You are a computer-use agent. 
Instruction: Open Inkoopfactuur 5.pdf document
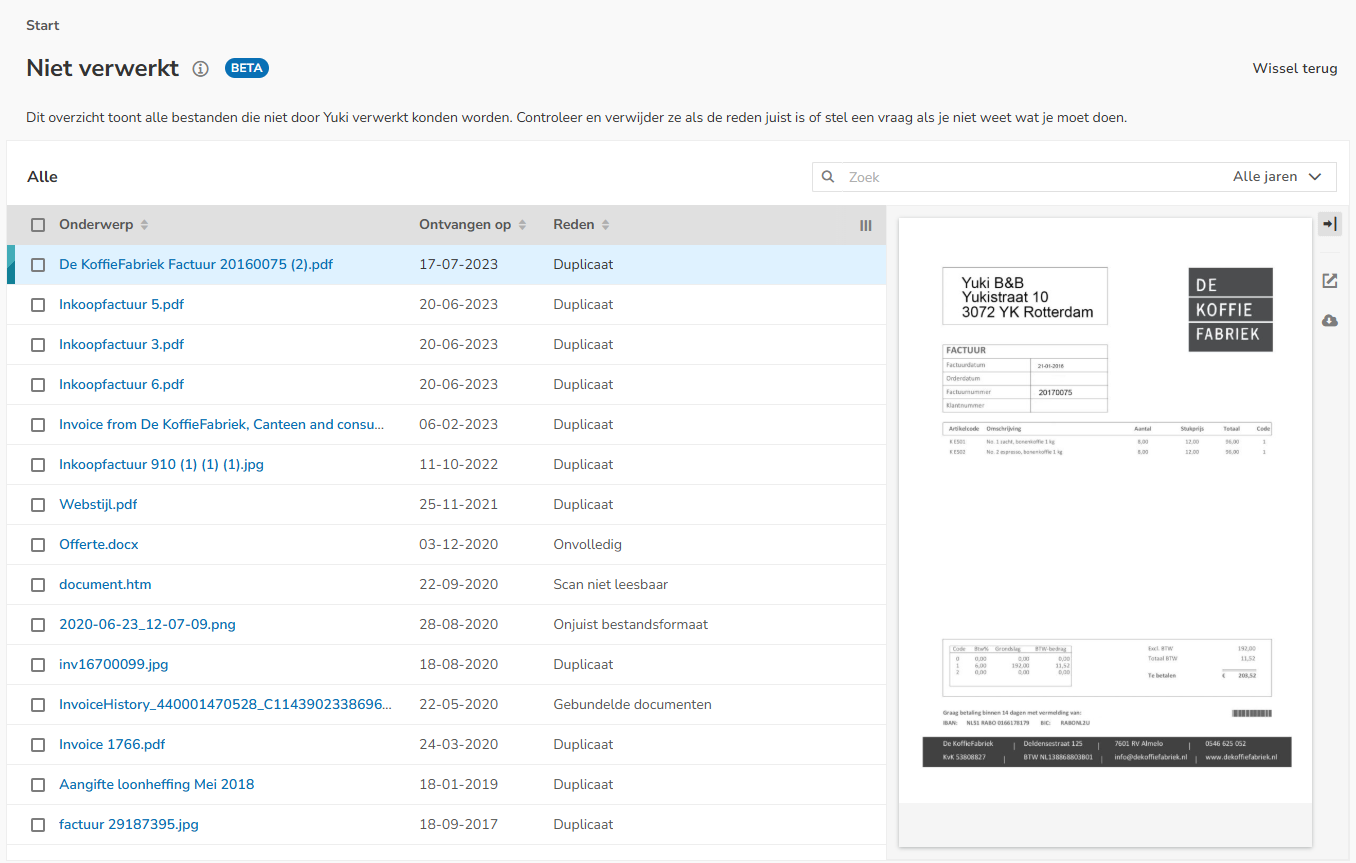121,305
